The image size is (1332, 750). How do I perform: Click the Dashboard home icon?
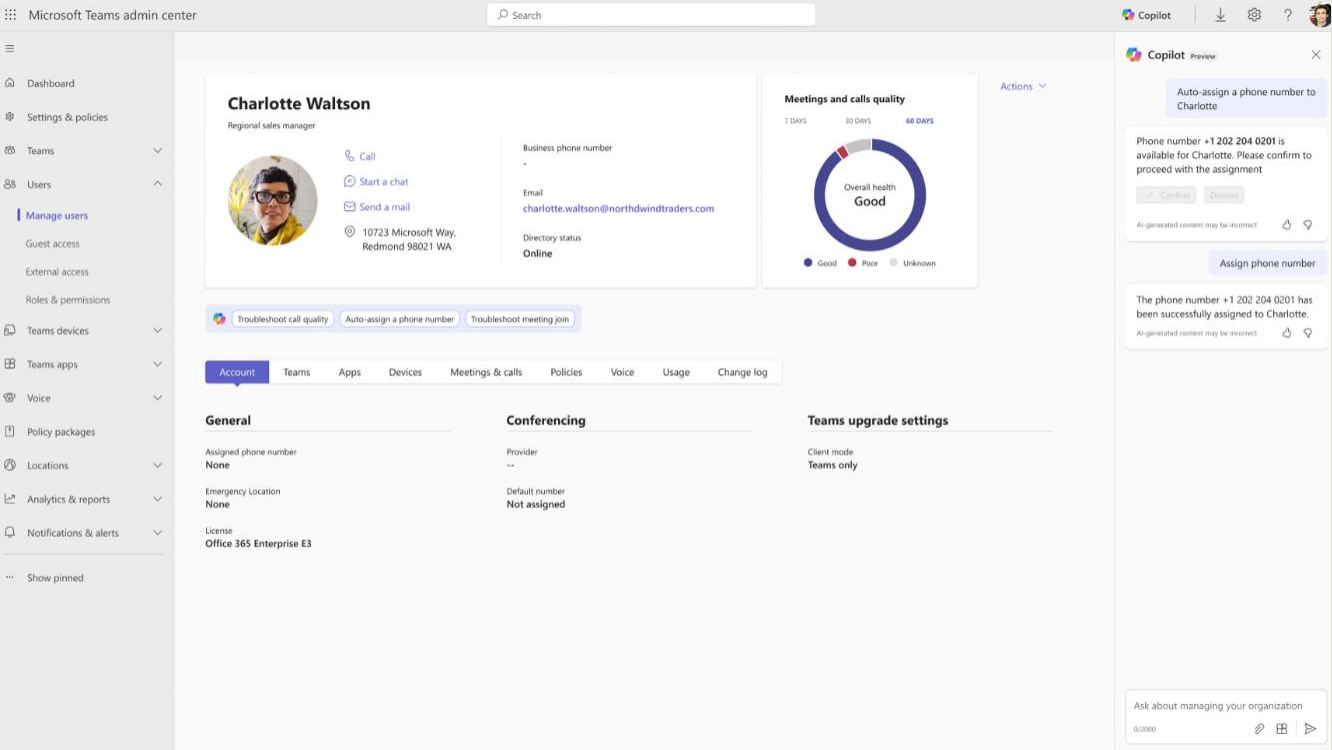pos(10,83)
